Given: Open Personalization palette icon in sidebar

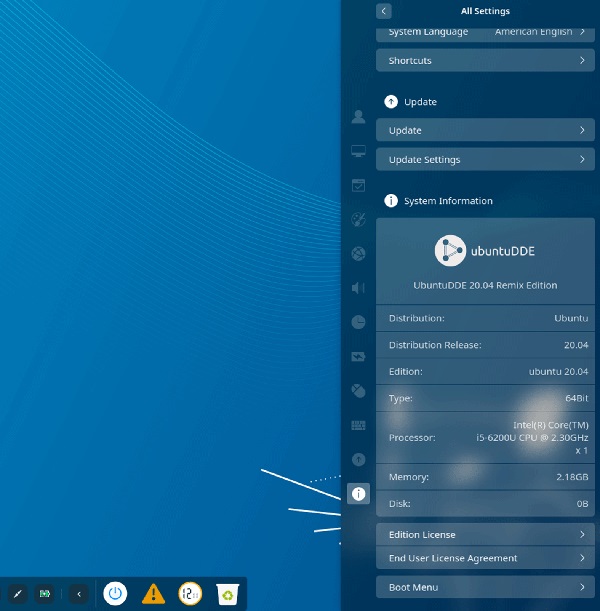Looking at the screenshot, I should tap(358, 219).
